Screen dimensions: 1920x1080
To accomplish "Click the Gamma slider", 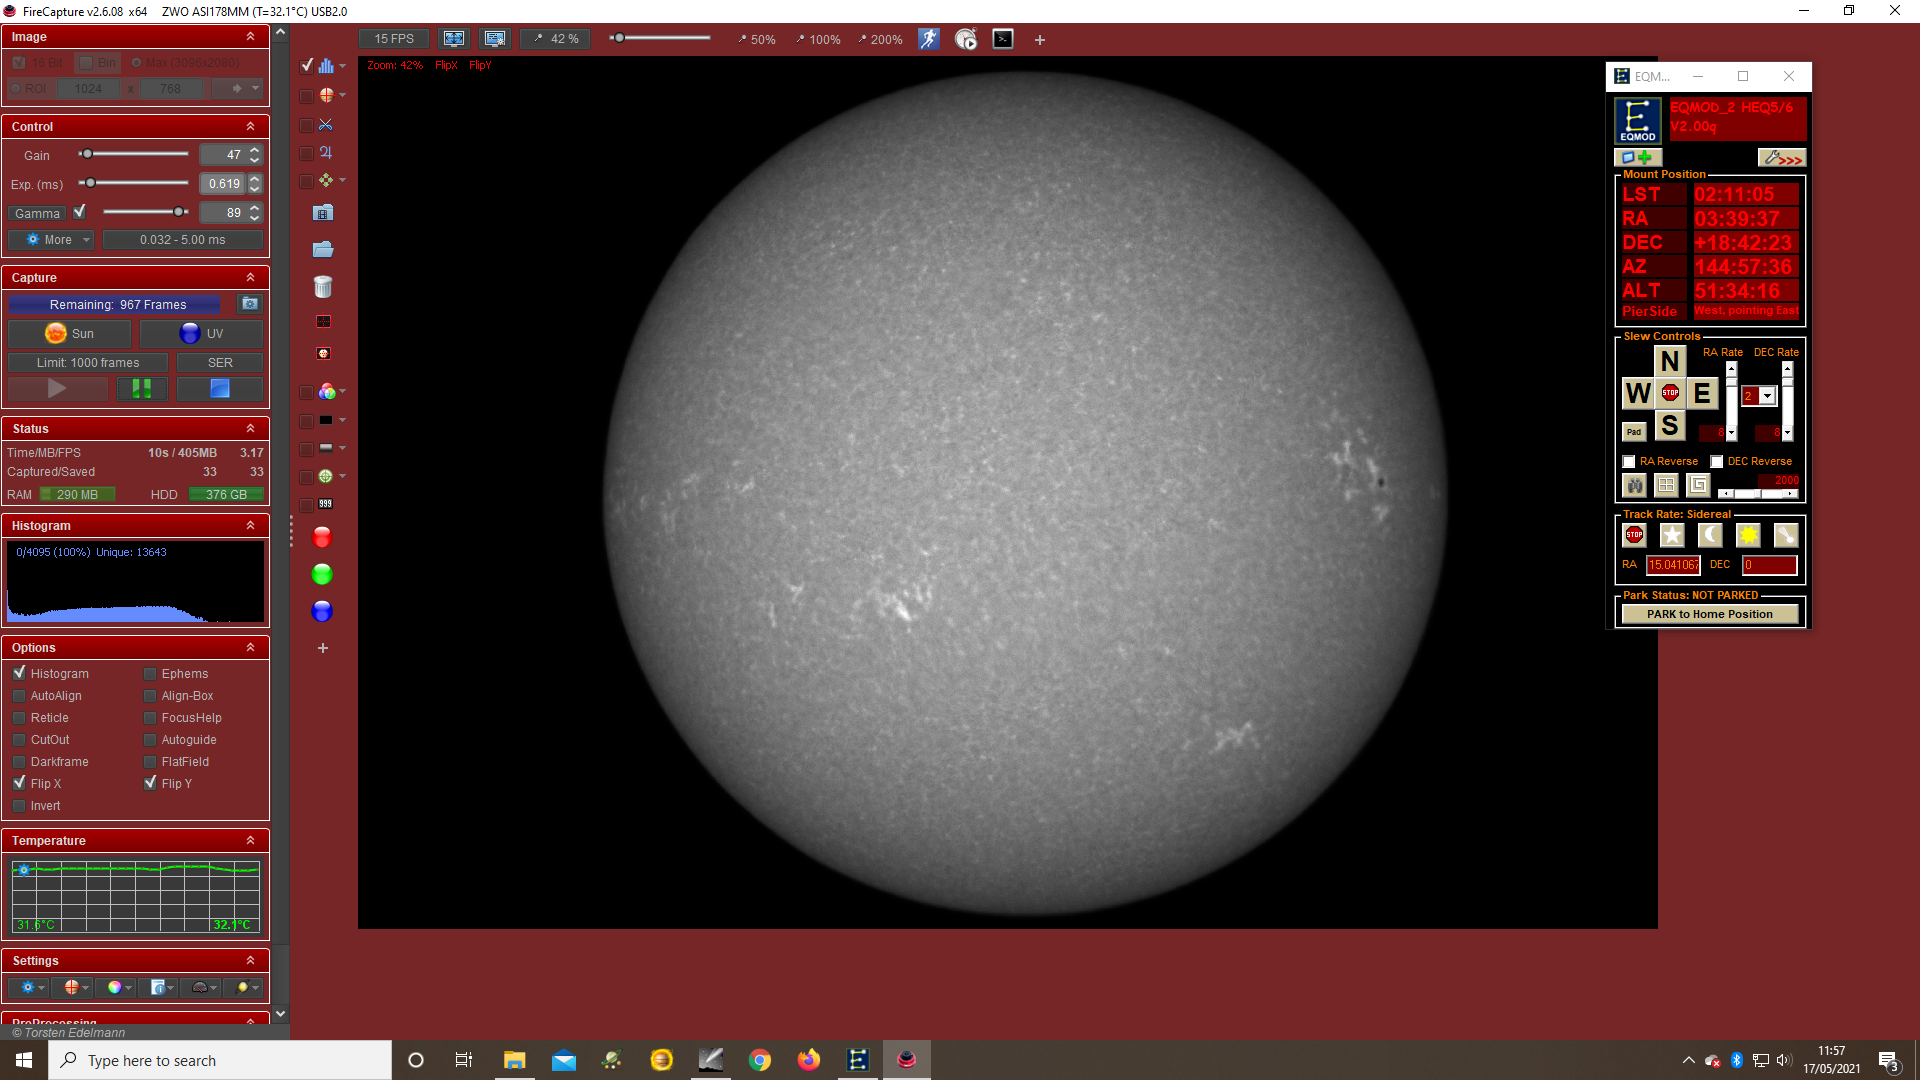I will tap(146, 212).
